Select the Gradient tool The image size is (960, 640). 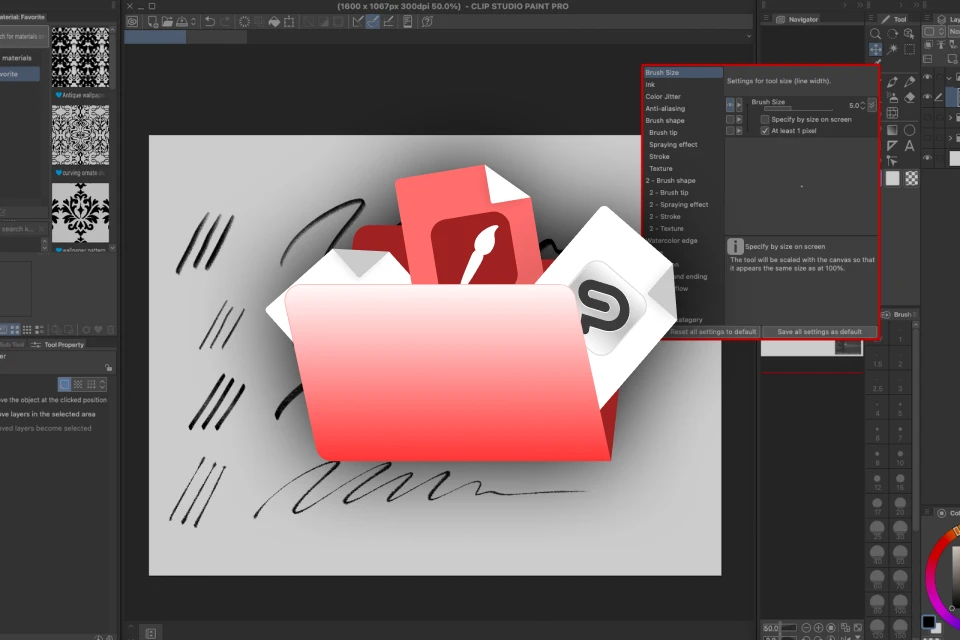893,130
